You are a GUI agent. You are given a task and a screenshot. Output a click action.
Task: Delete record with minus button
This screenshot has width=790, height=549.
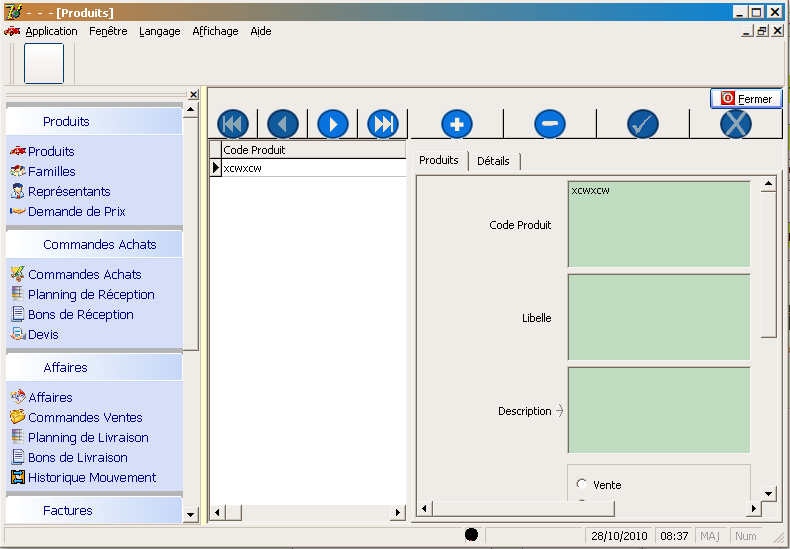[x=550, y=124]
